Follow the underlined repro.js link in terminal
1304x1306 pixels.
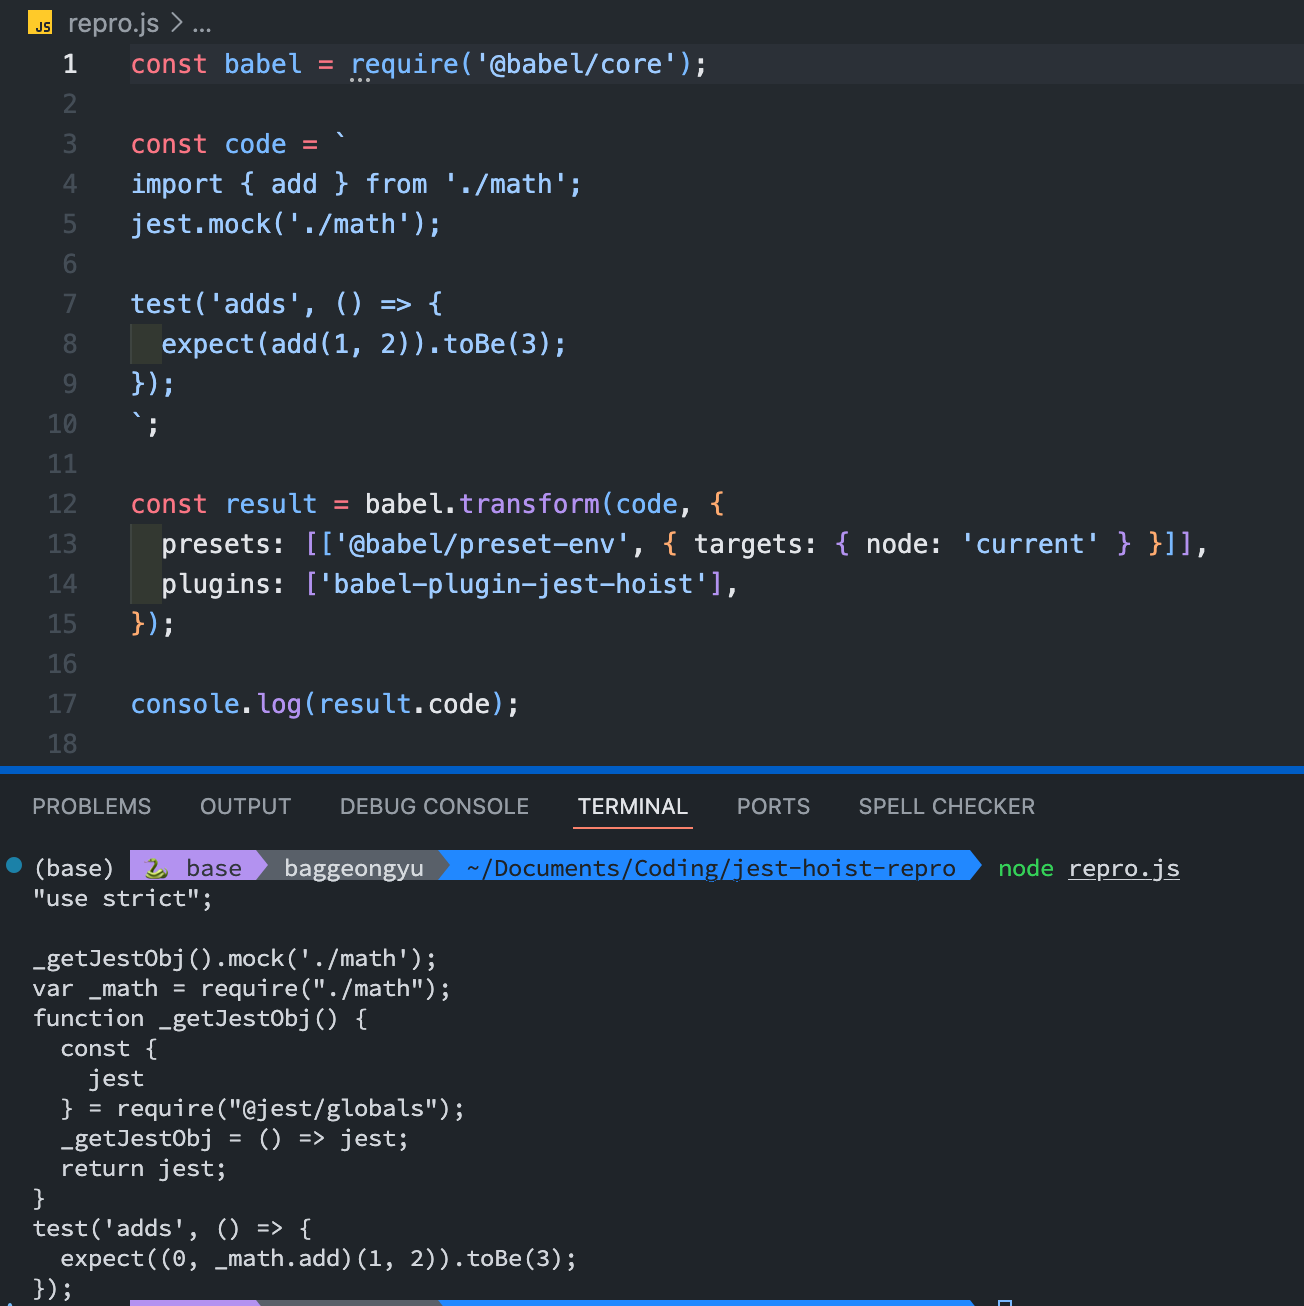click(1124, 868)
